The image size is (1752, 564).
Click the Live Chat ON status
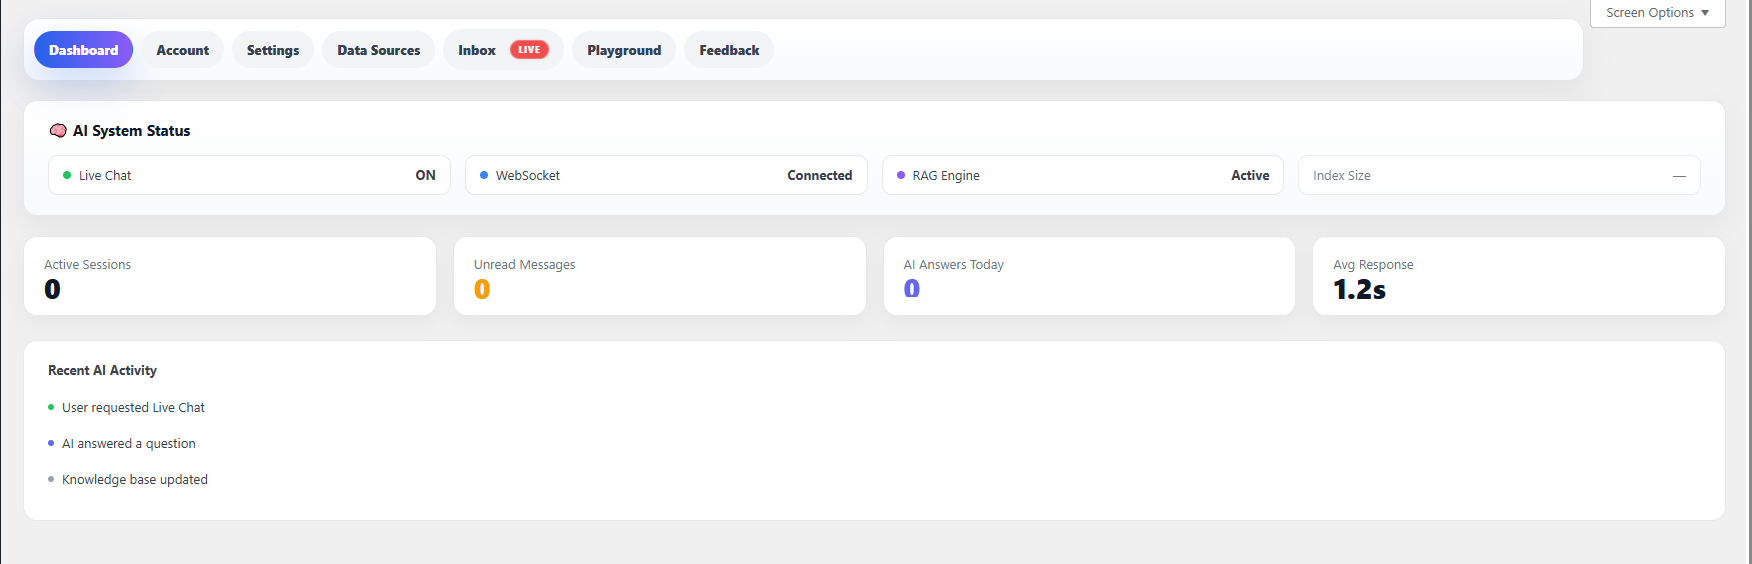click(425, 175)
